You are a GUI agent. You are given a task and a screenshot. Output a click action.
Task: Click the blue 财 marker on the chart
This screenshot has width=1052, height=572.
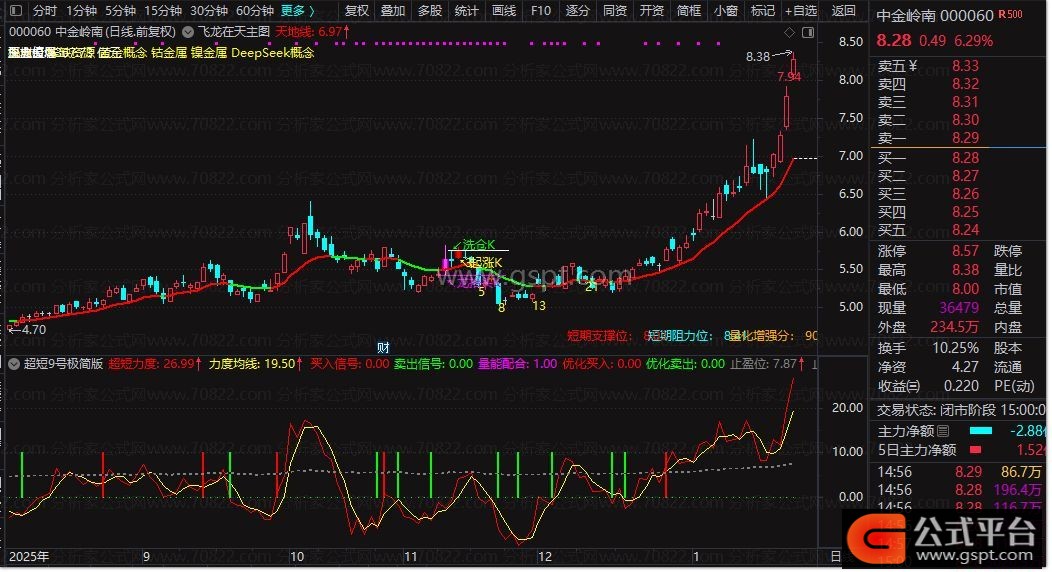tap(382, 347)
